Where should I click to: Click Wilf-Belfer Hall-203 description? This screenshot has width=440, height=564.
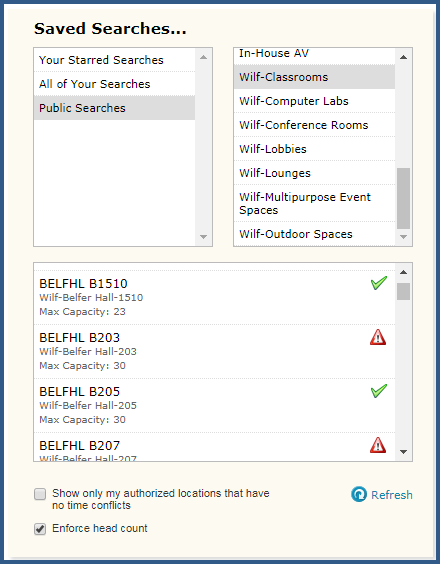[x=88, y=351]
